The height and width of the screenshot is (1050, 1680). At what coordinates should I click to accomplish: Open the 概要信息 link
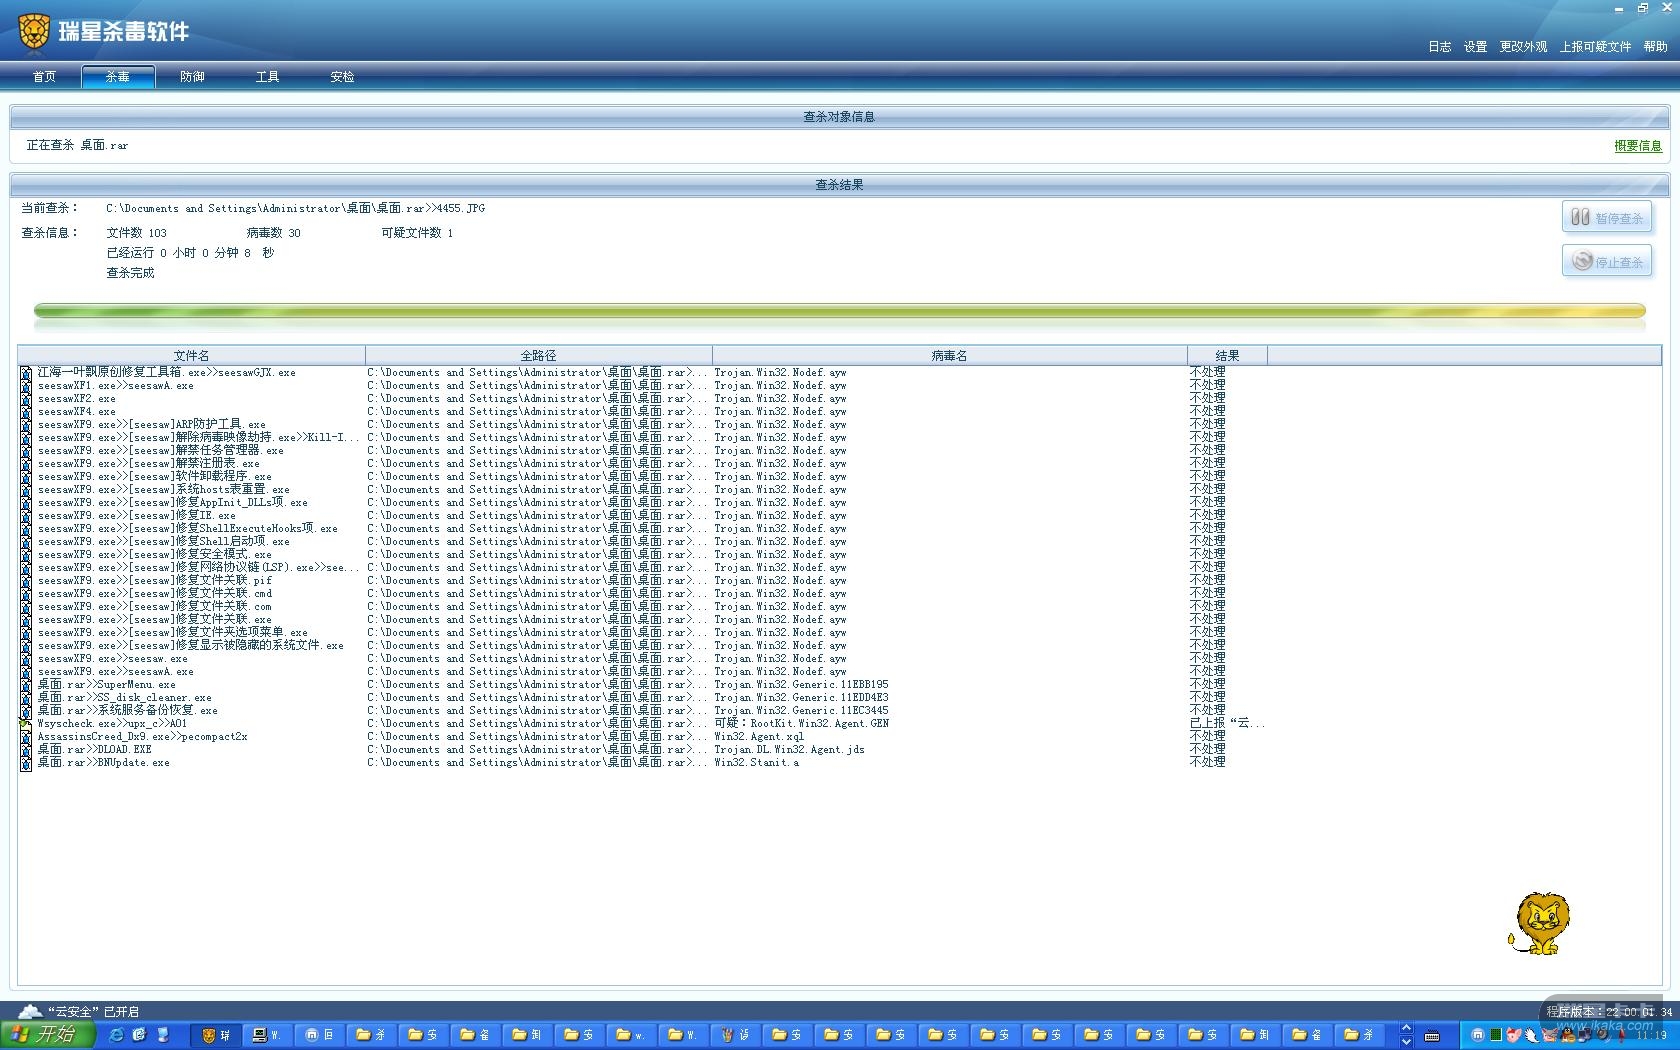1638,146
